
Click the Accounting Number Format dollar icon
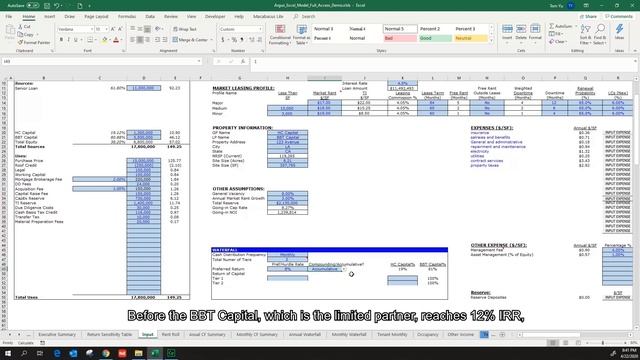click(x=222, y=40)
